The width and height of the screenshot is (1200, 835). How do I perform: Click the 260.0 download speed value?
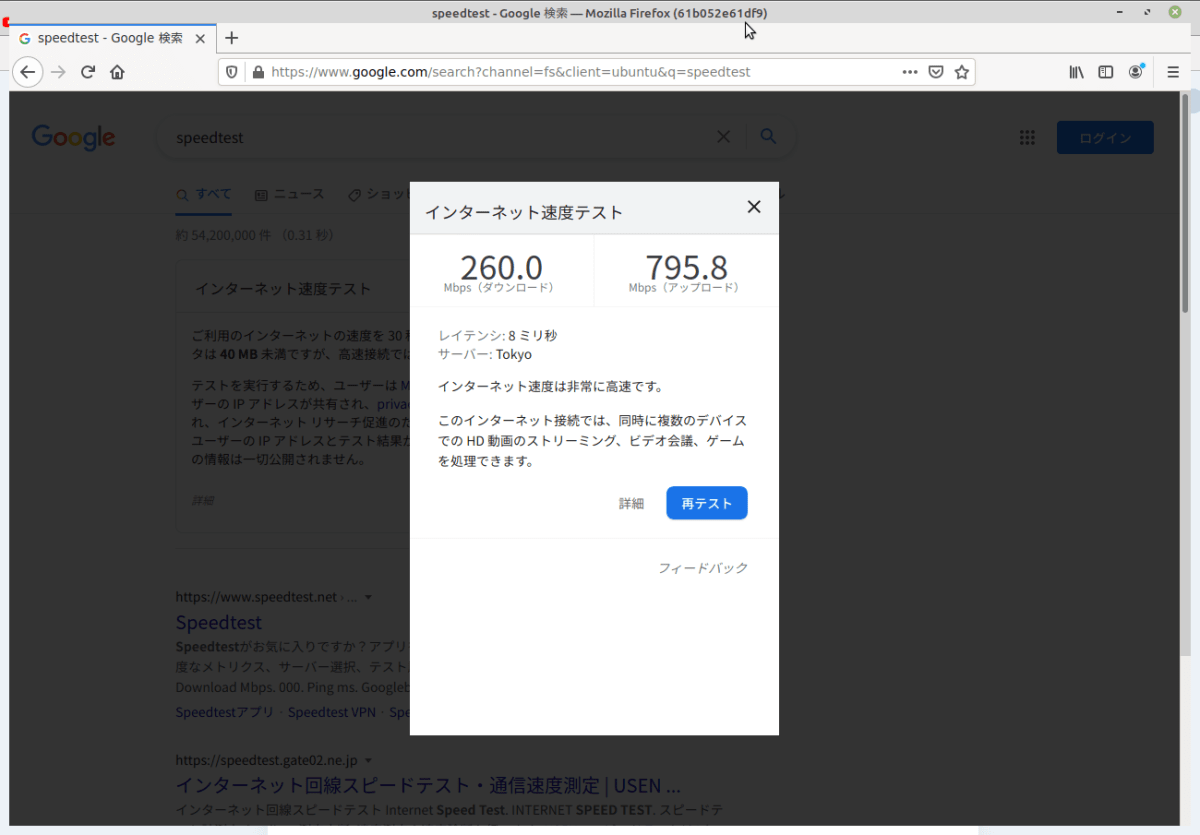coord(501,267)
